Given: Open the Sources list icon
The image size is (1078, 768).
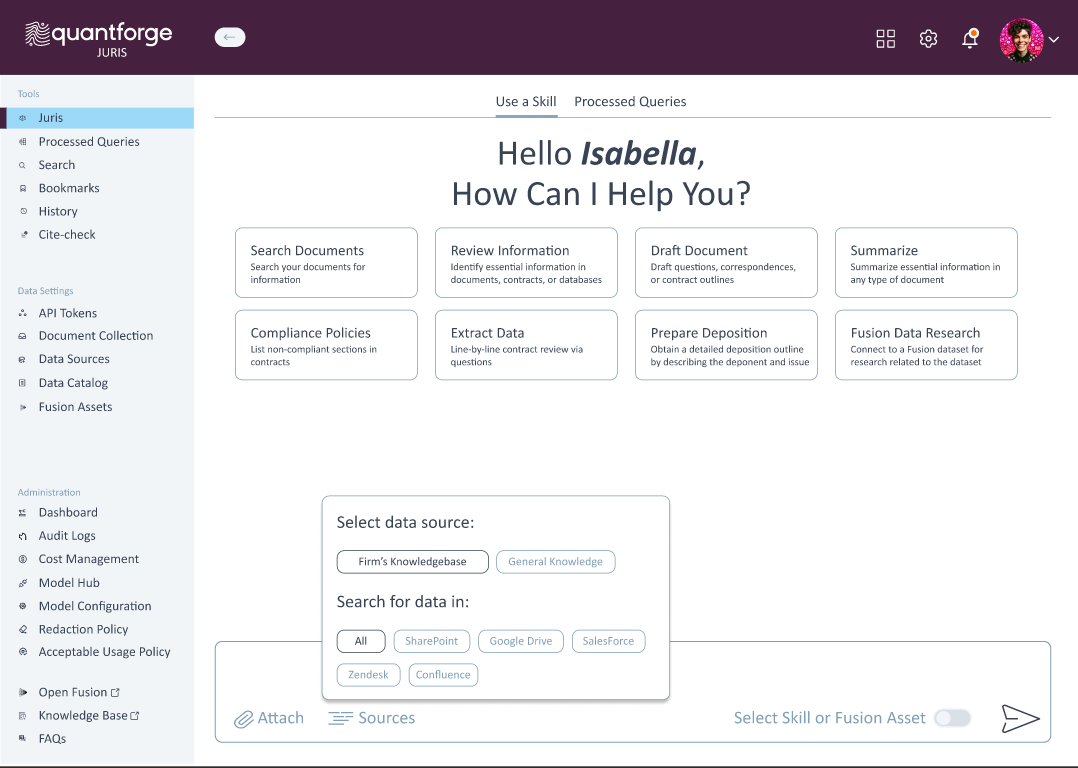Looking at the screenshot, I should click(341, 718).
